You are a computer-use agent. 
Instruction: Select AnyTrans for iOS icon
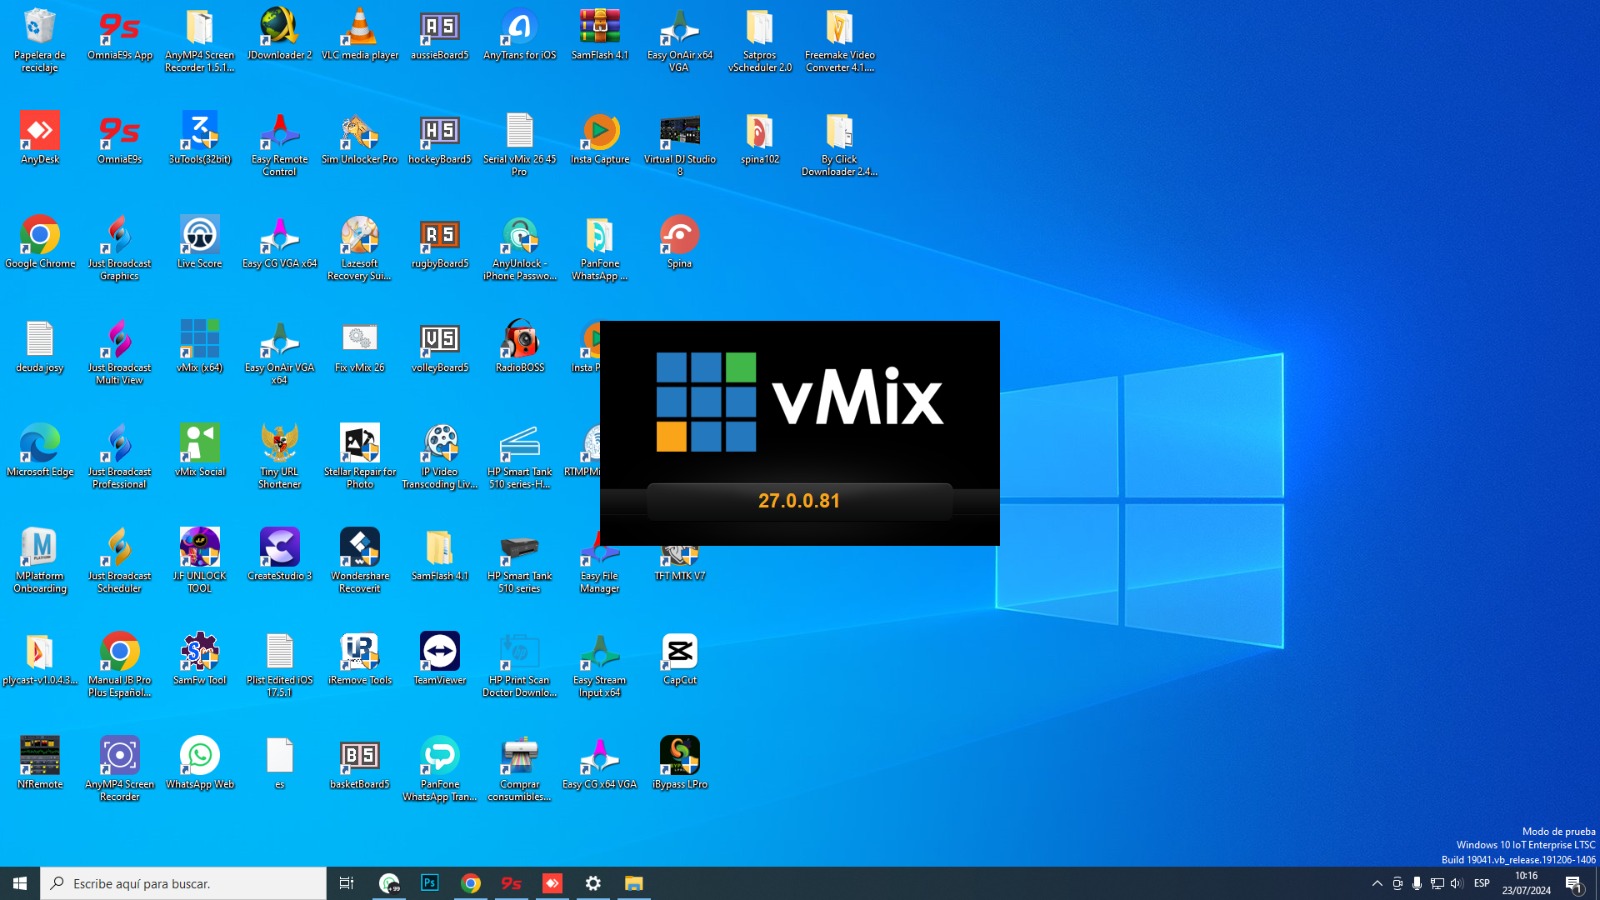520,35
